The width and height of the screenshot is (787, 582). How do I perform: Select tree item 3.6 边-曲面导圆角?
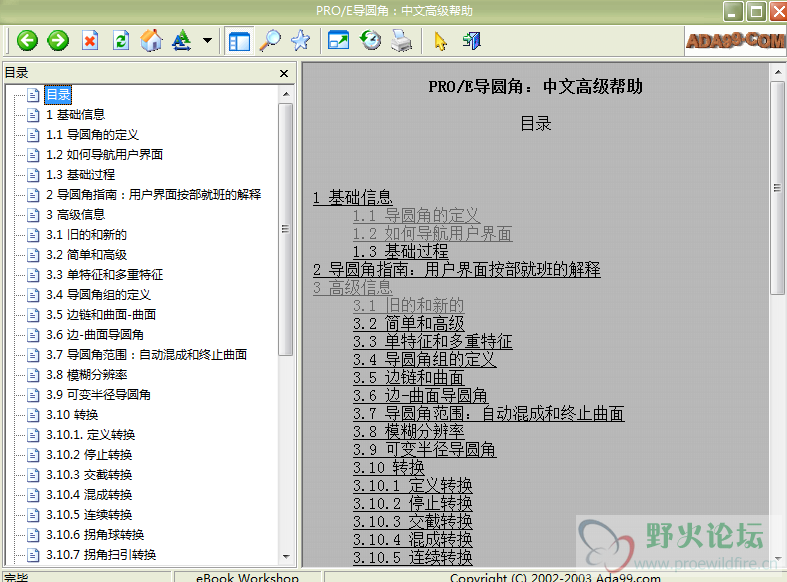(x=95, y=335)
